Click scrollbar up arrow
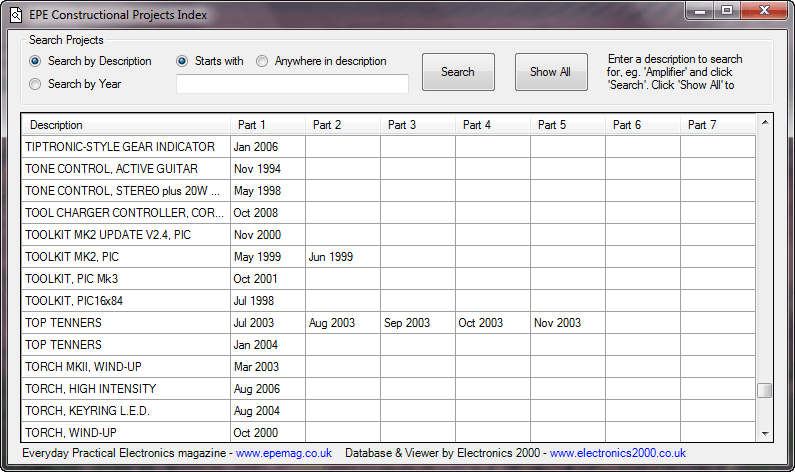This screenshot has height=472, width=795. point(765,122)
